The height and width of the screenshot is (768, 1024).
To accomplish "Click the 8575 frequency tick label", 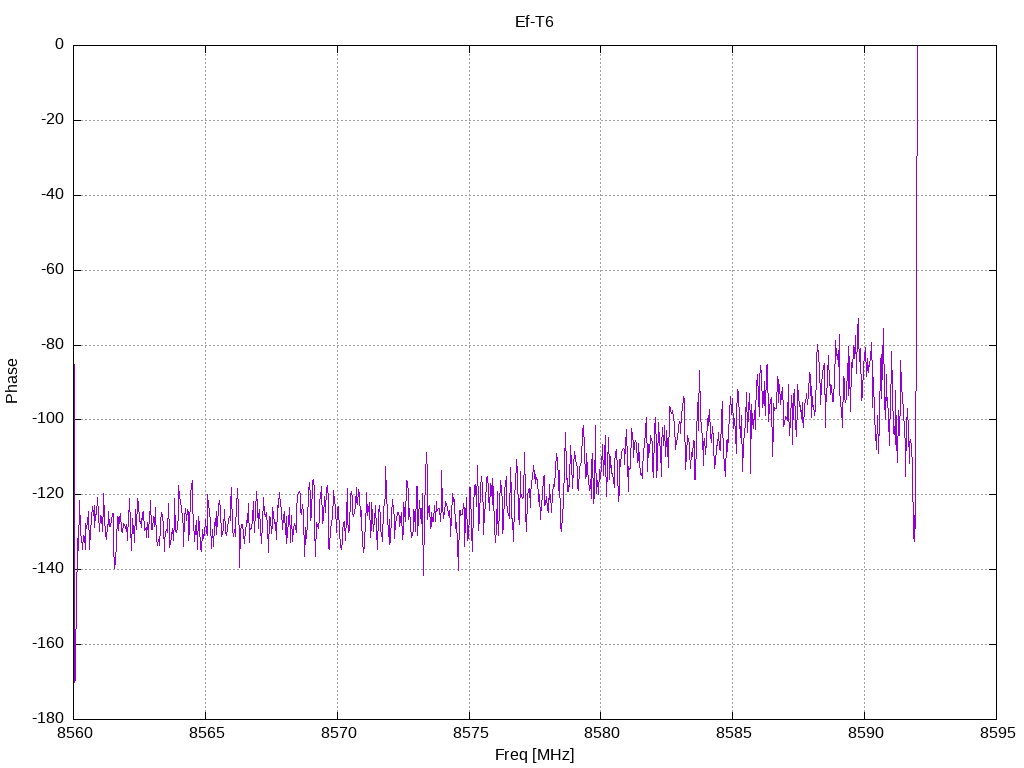I will [469, 733].
